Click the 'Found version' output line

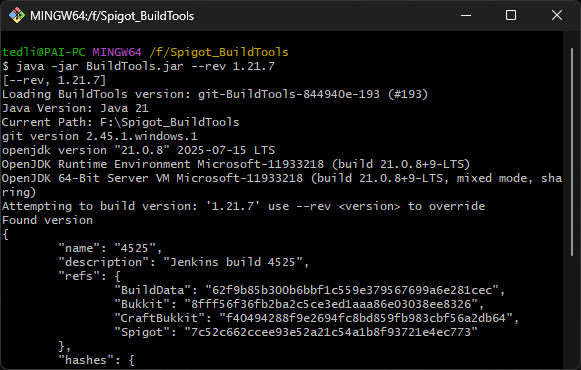[x=47, y=220]
